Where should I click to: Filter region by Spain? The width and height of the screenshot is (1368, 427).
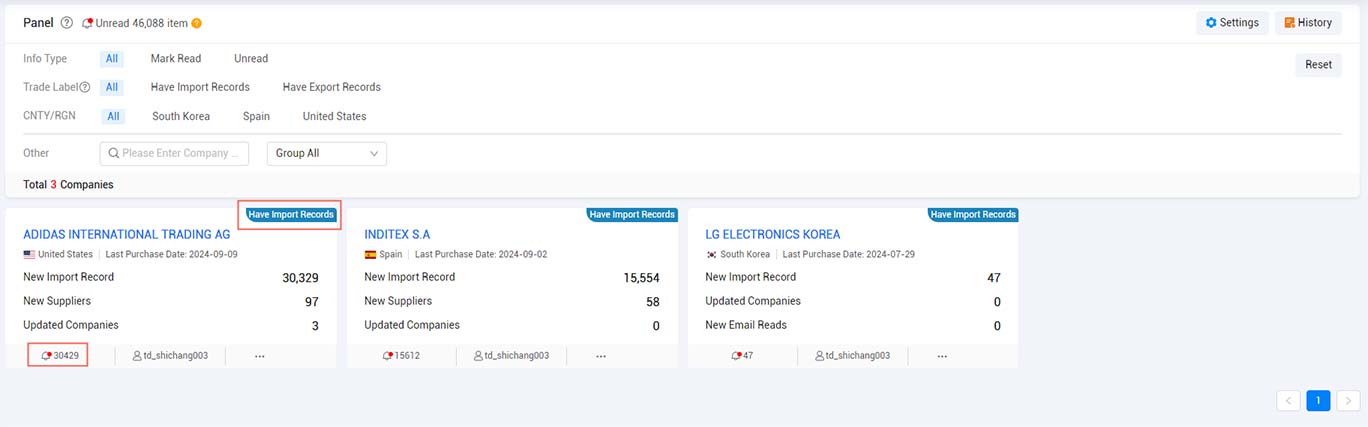256,116
